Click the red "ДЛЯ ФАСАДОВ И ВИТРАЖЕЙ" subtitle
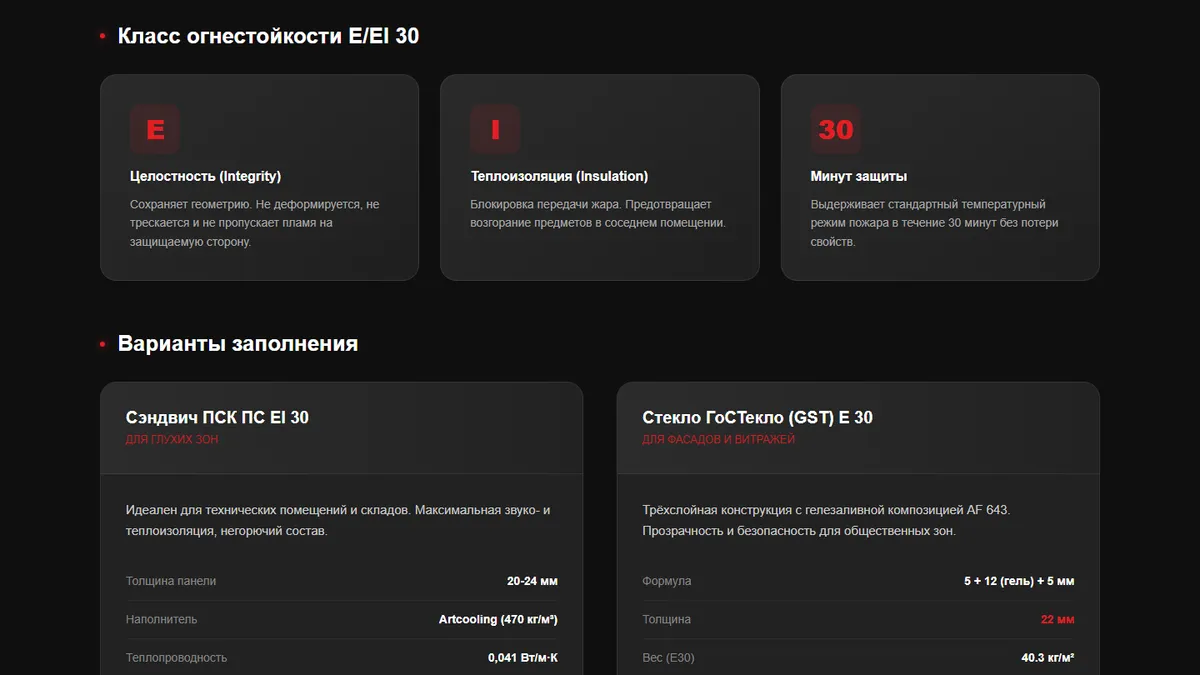 click(719, 440)
